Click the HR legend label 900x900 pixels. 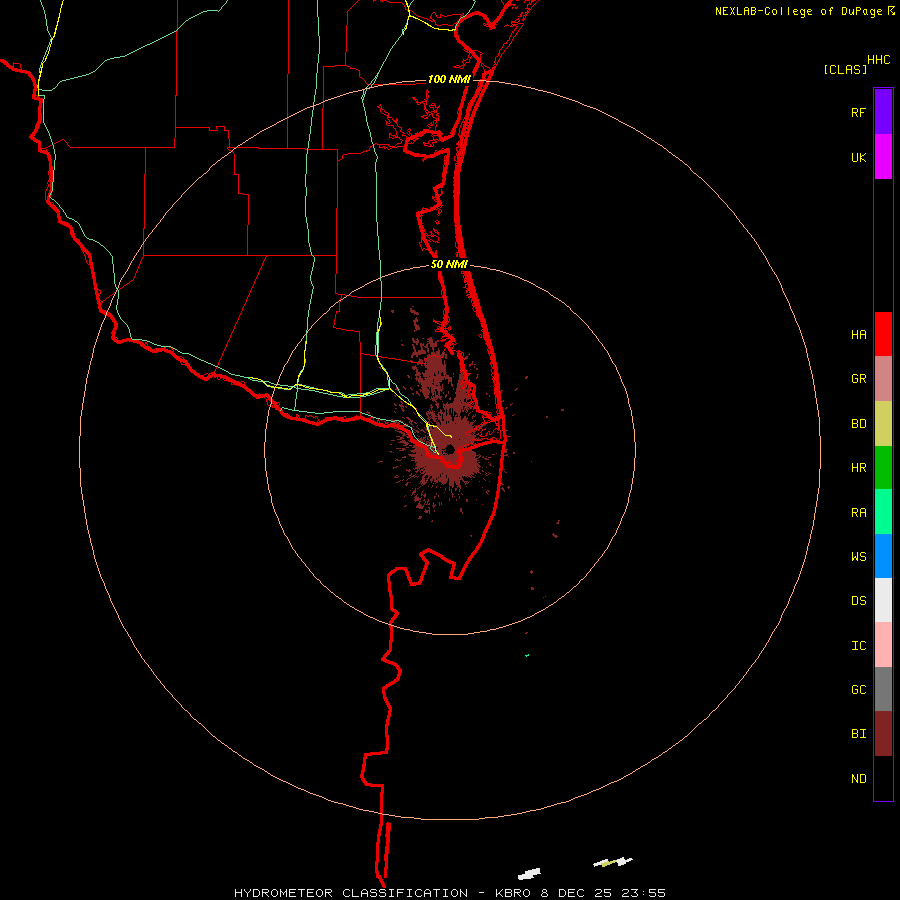[x=859, y=468]
